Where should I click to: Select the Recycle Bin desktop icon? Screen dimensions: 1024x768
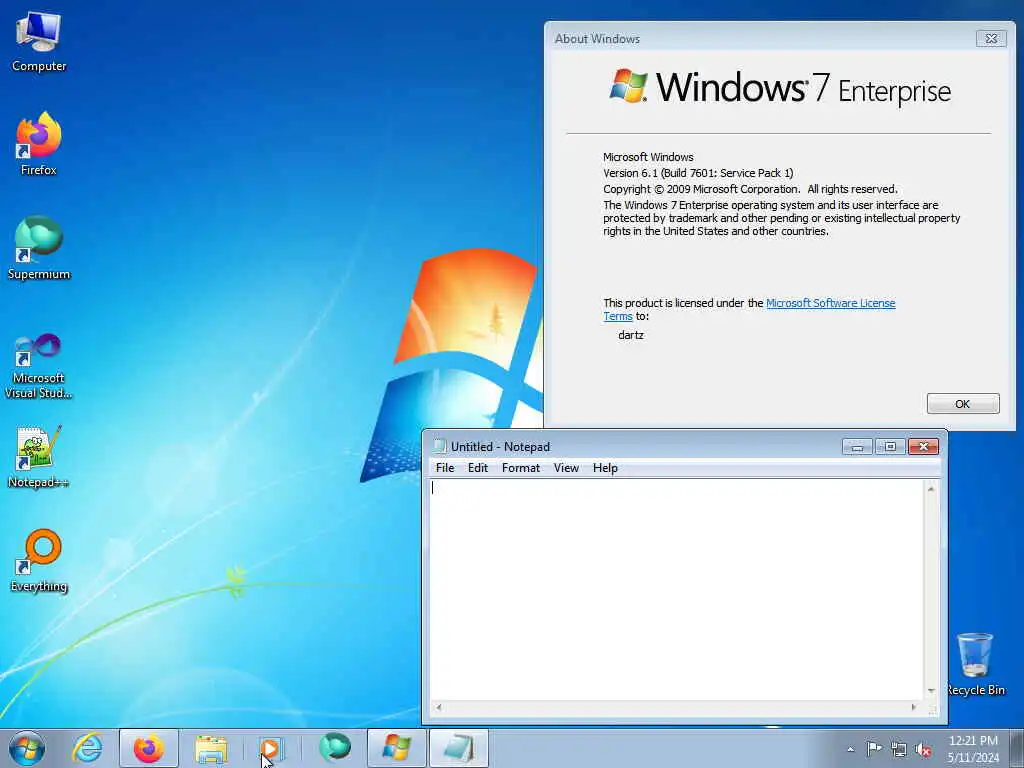[x=976, y=664]
